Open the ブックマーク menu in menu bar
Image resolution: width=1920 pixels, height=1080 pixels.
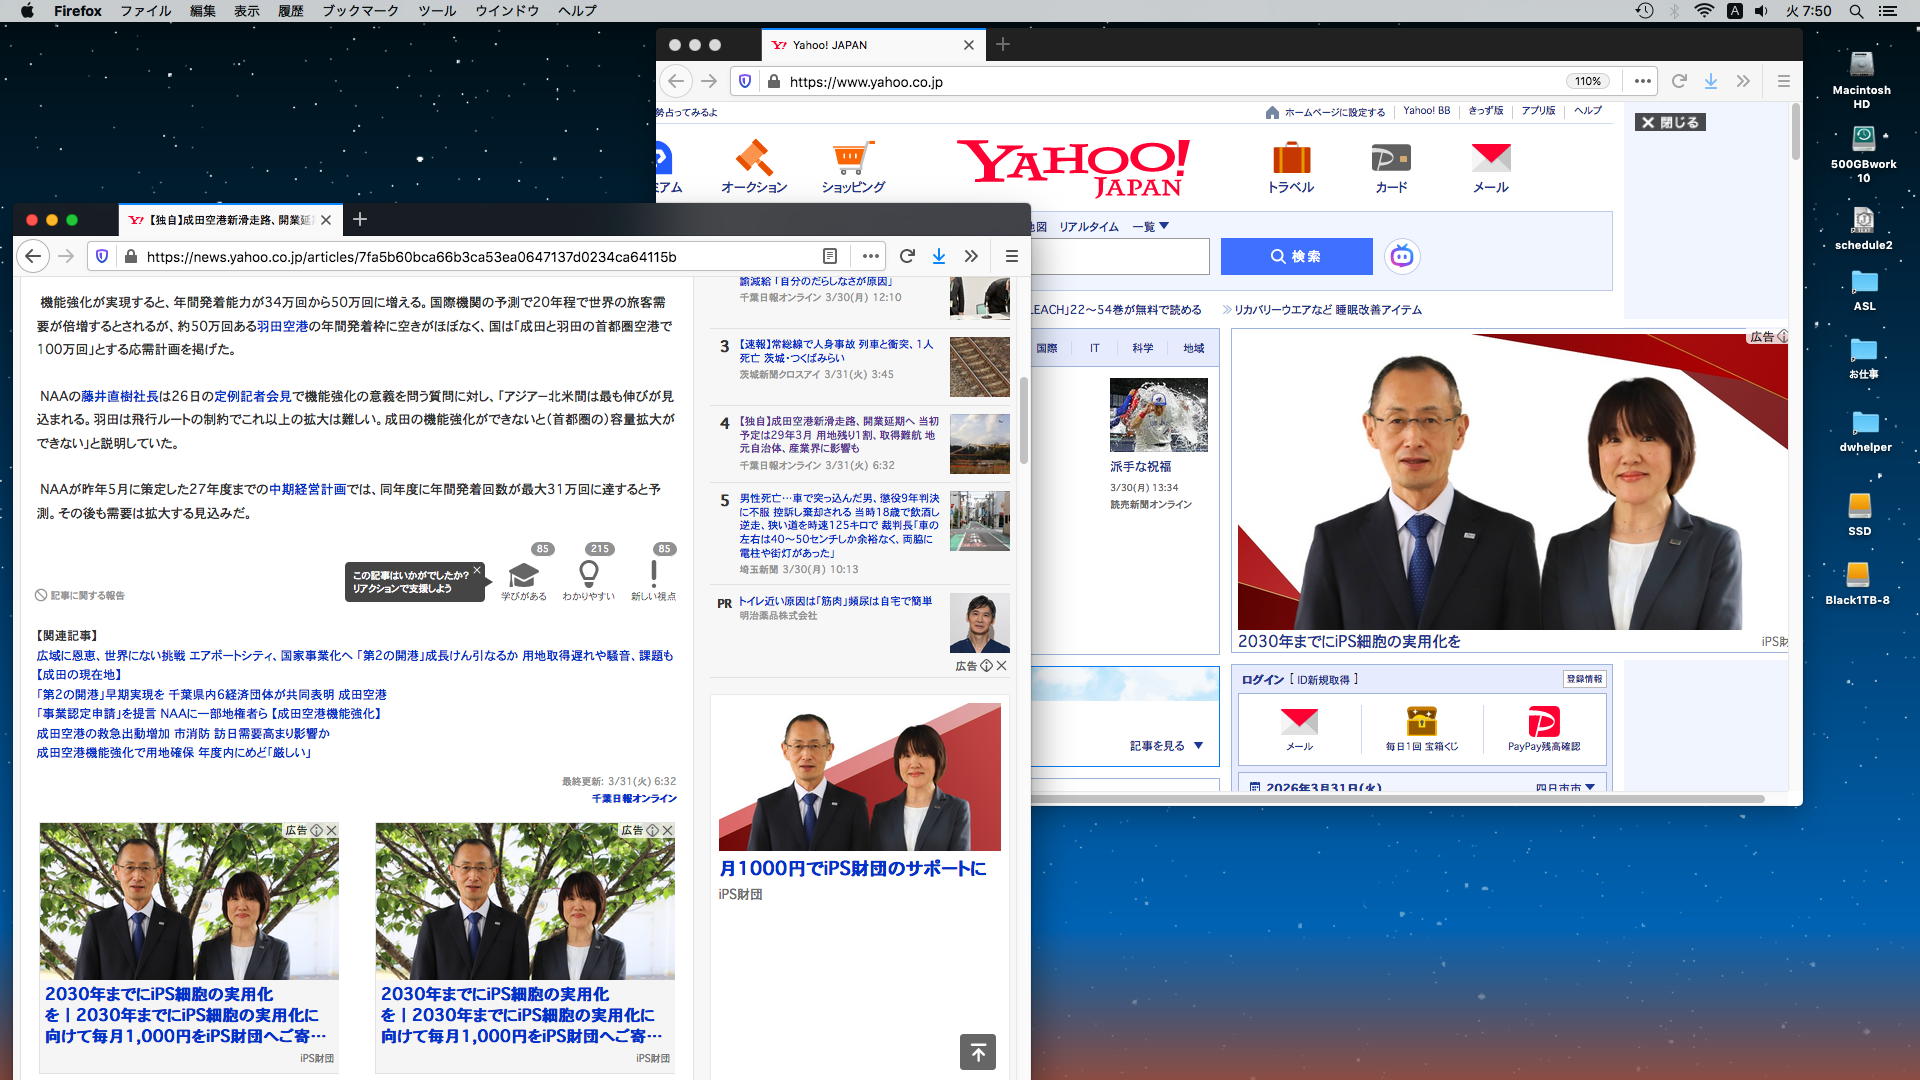(359, 11)
